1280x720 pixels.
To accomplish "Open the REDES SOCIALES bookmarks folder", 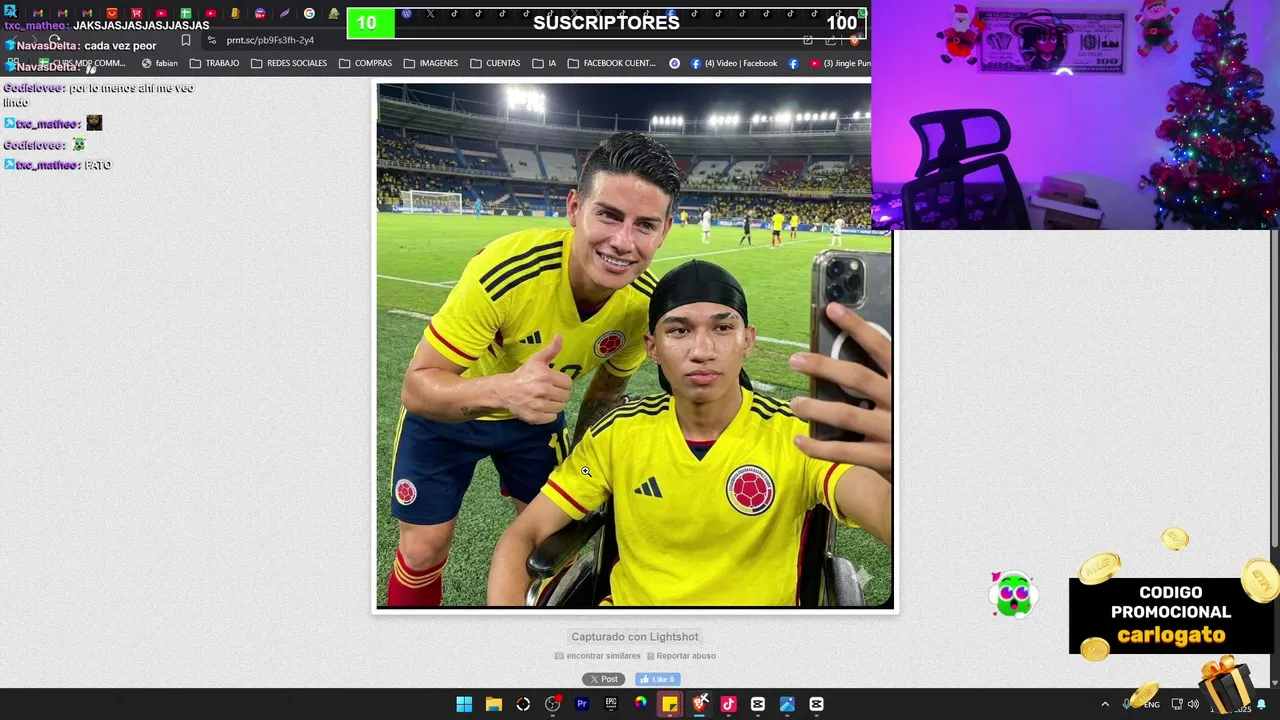I will pyautogui.click(x=289, y=63).
